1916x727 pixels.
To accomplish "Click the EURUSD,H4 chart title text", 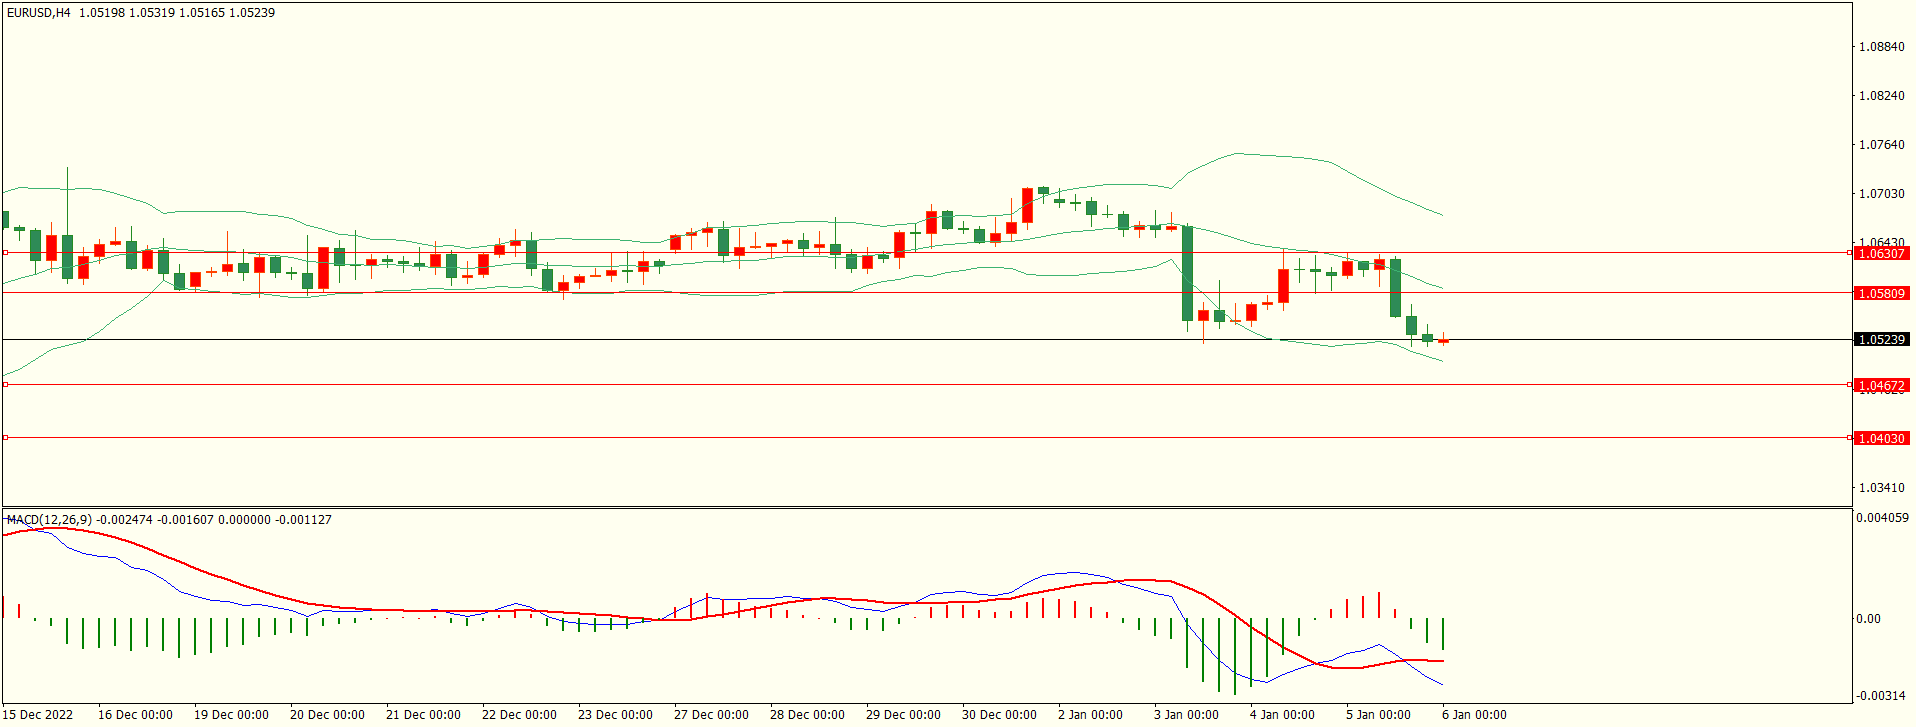I will 39,13.
